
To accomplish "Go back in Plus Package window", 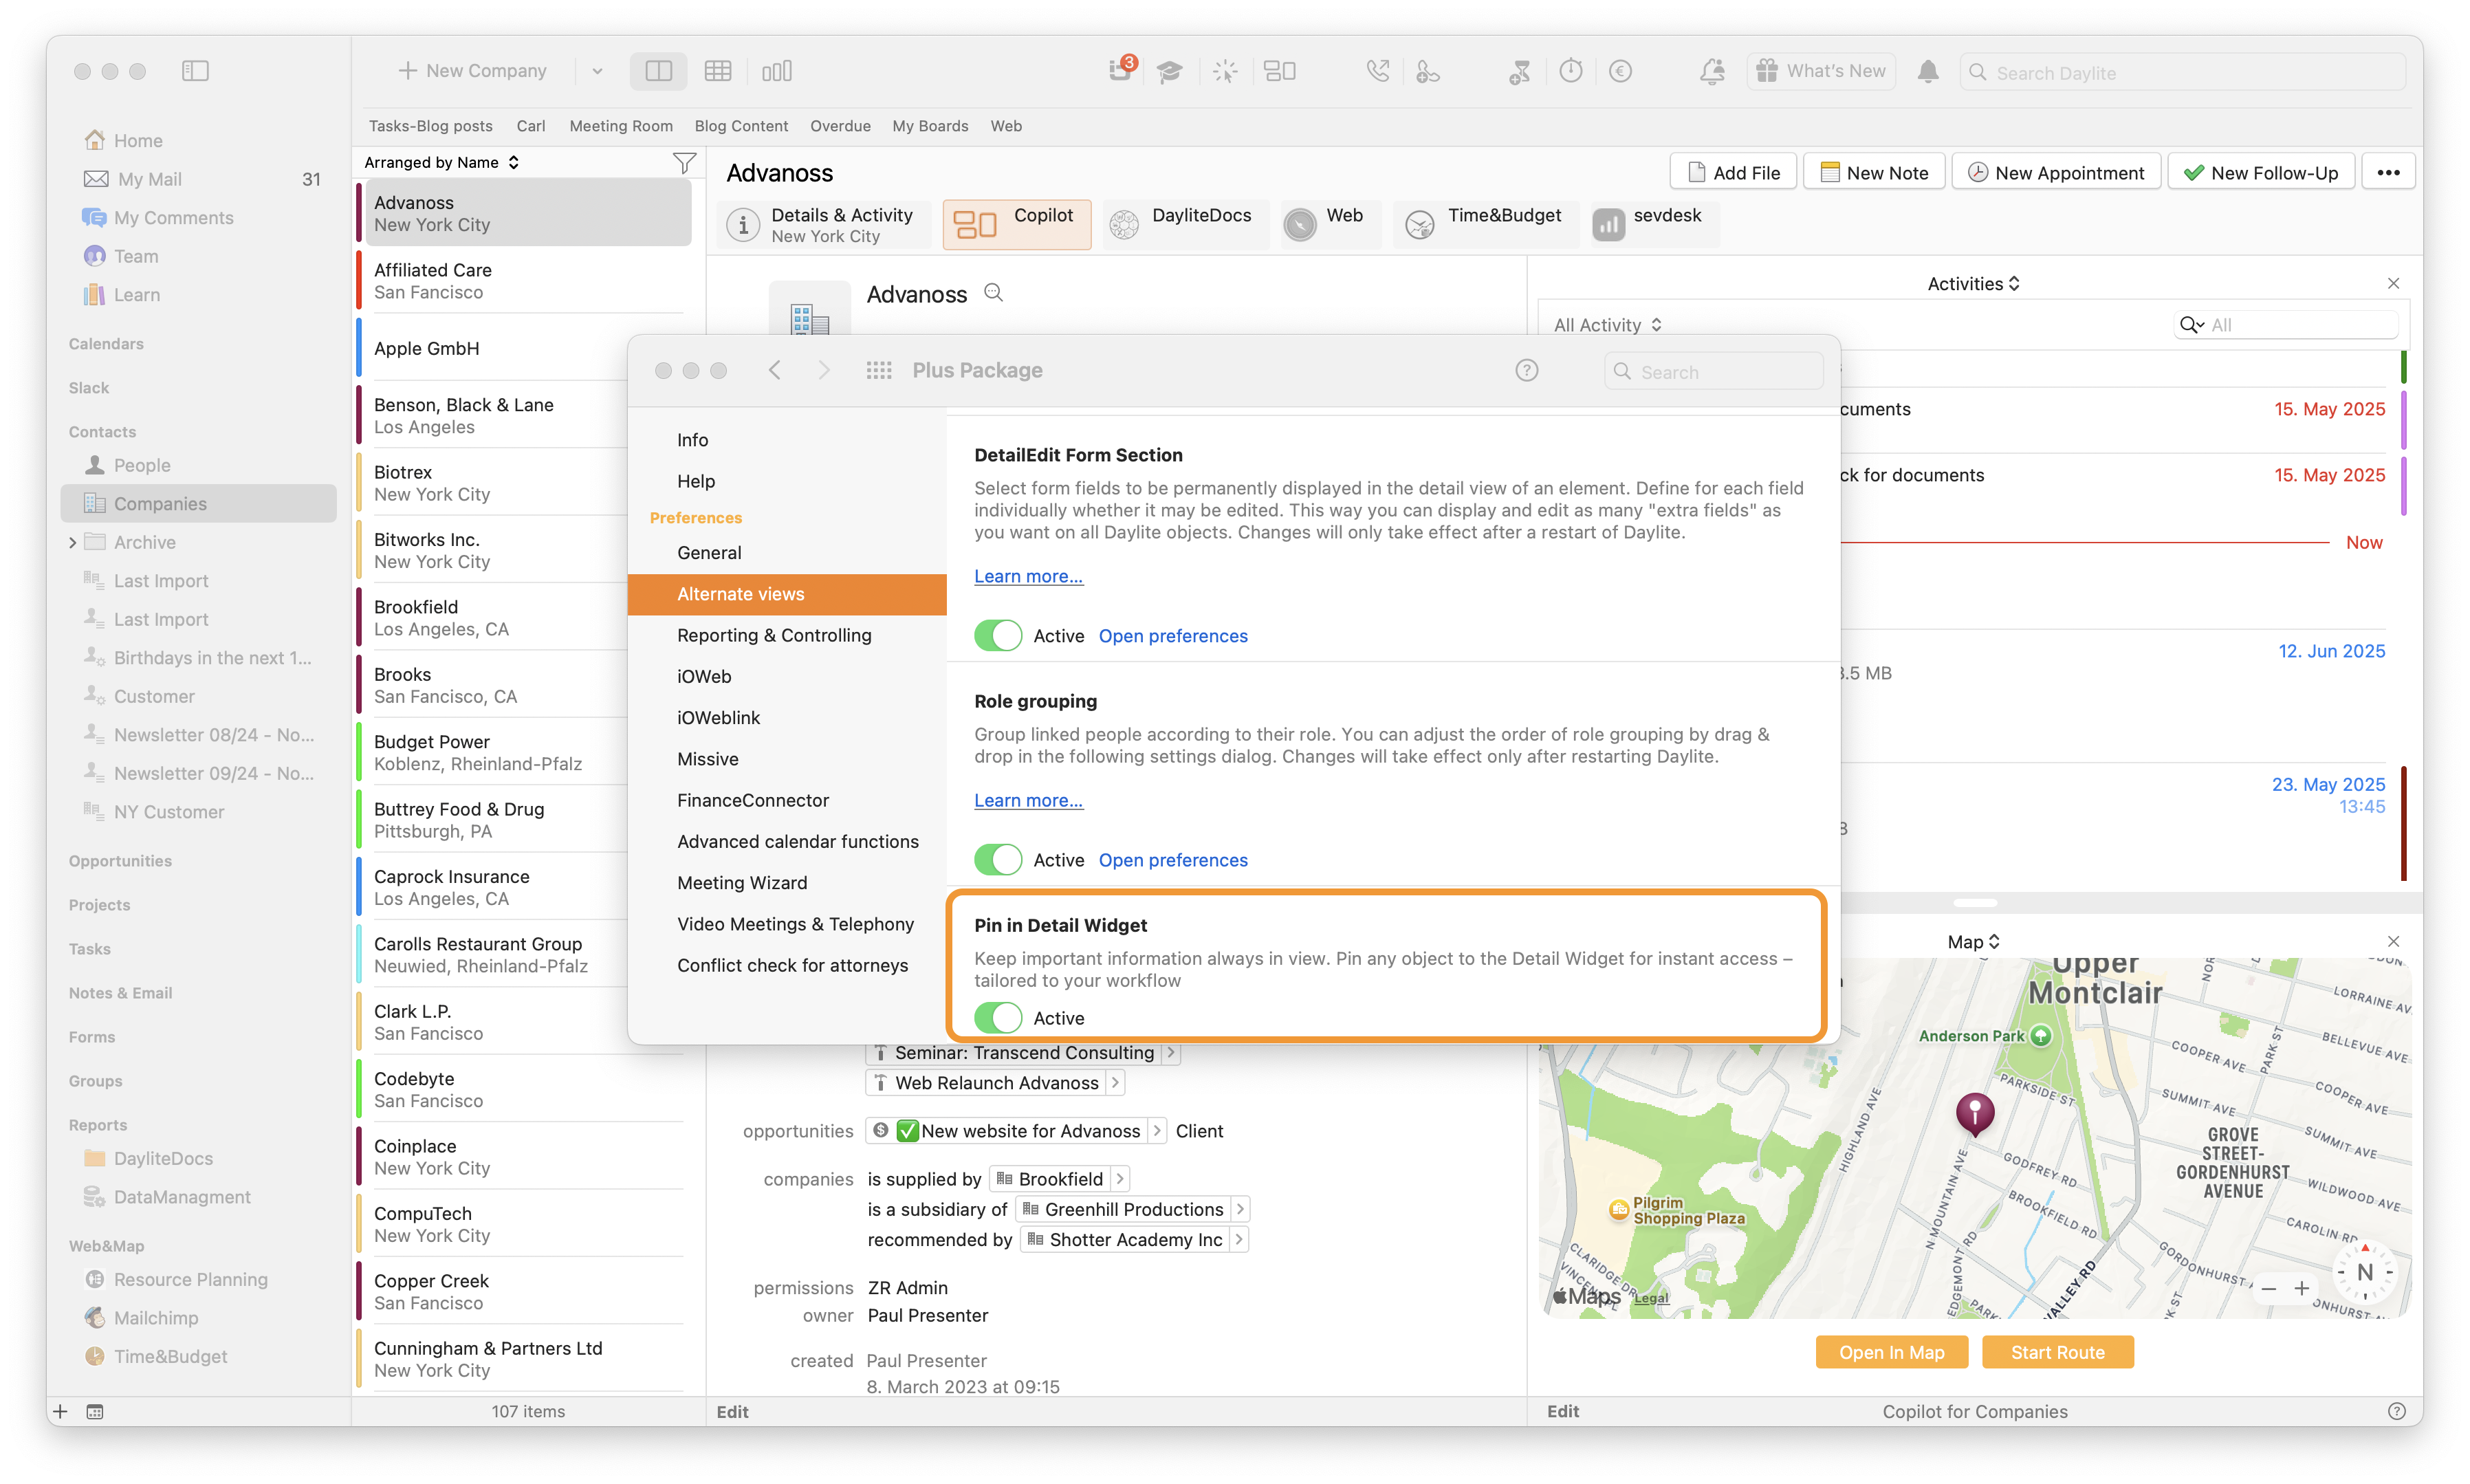I will tap(775, 371).
